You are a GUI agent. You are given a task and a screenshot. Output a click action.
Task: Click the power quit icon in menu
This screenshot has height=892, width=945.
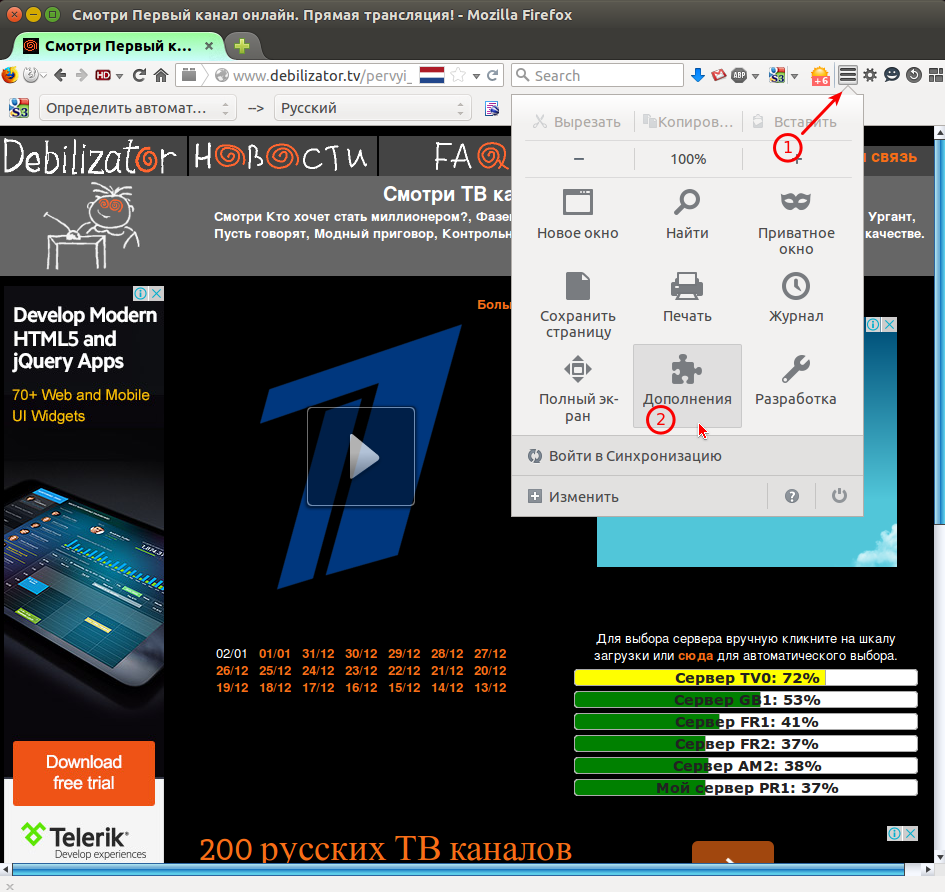click(840, 496)
